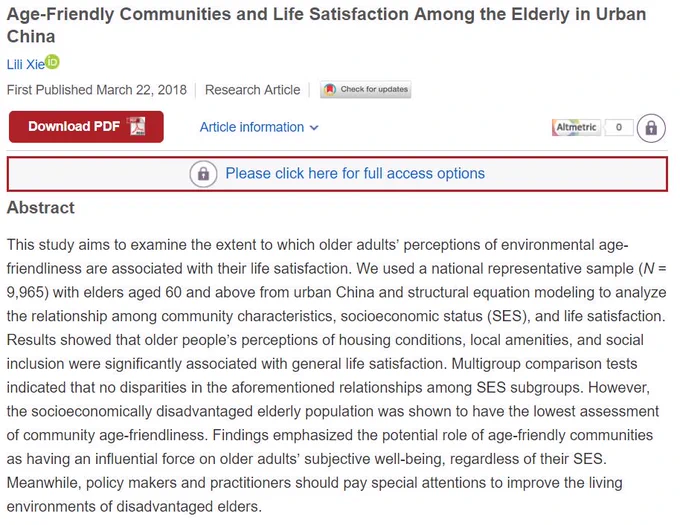Open the Article information section
Screen dimensions: 680x525
(x=252, y=127)
